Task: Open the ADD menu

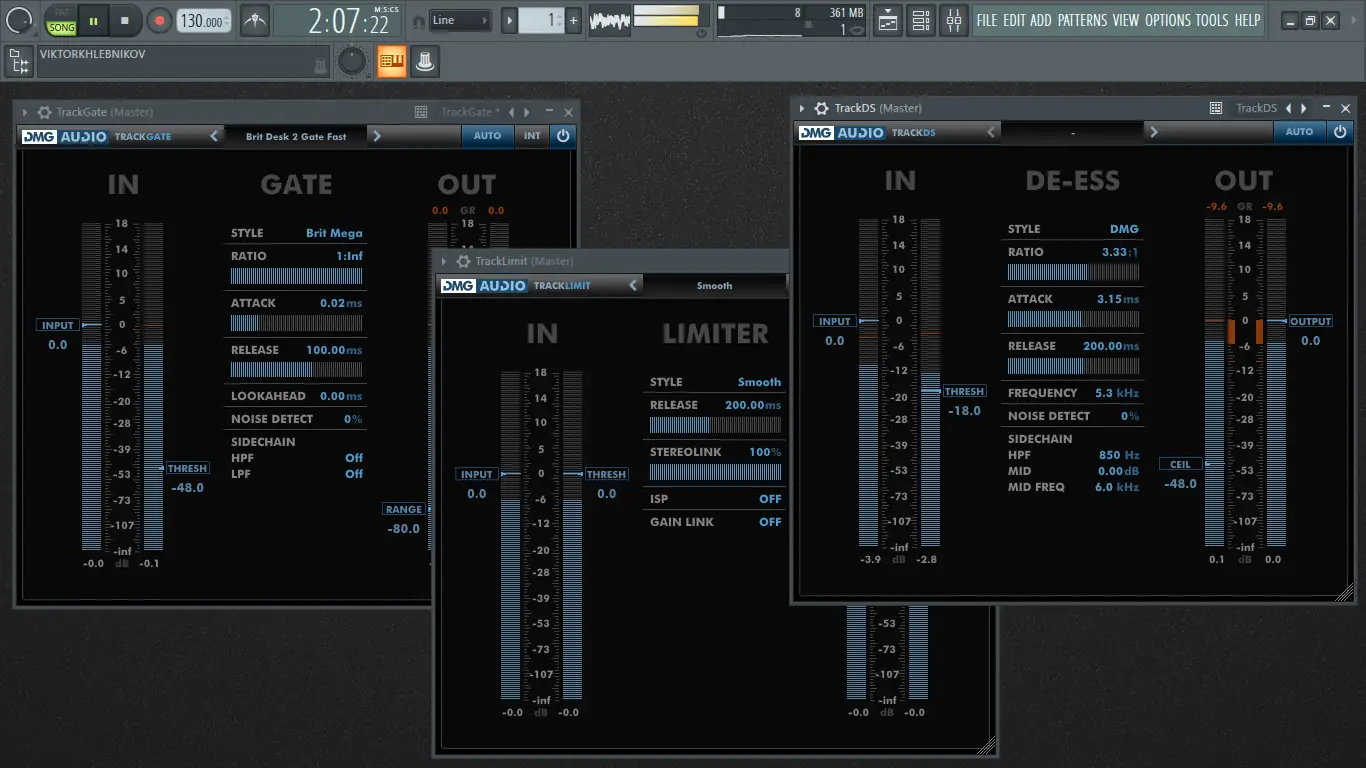Action: coord(1041,20)
